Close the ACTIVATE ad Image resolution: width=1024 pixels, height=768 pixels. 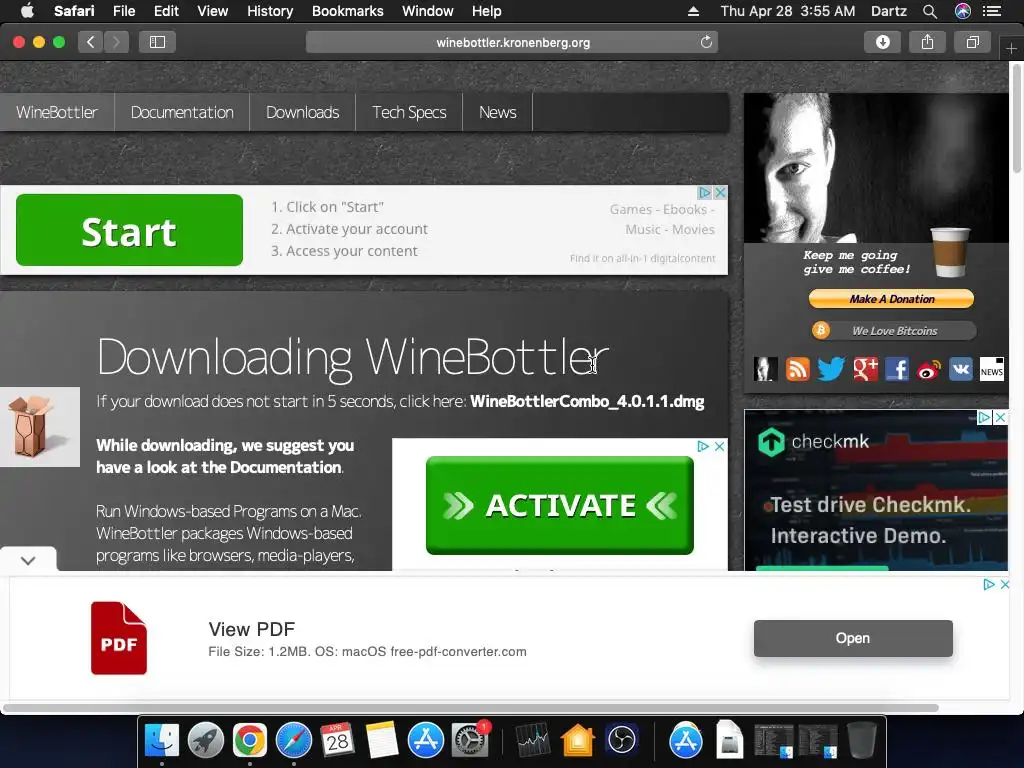[719, 446]
